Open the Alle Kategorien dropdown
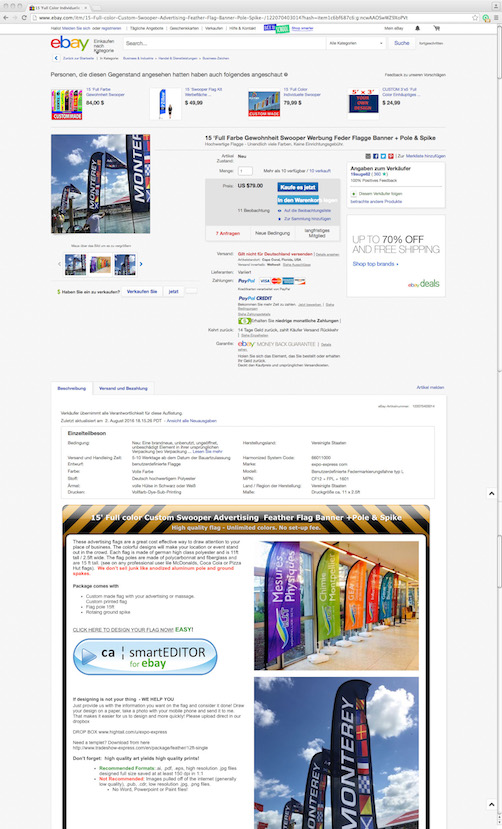This screenshot has height=829, width=502. 356,43
